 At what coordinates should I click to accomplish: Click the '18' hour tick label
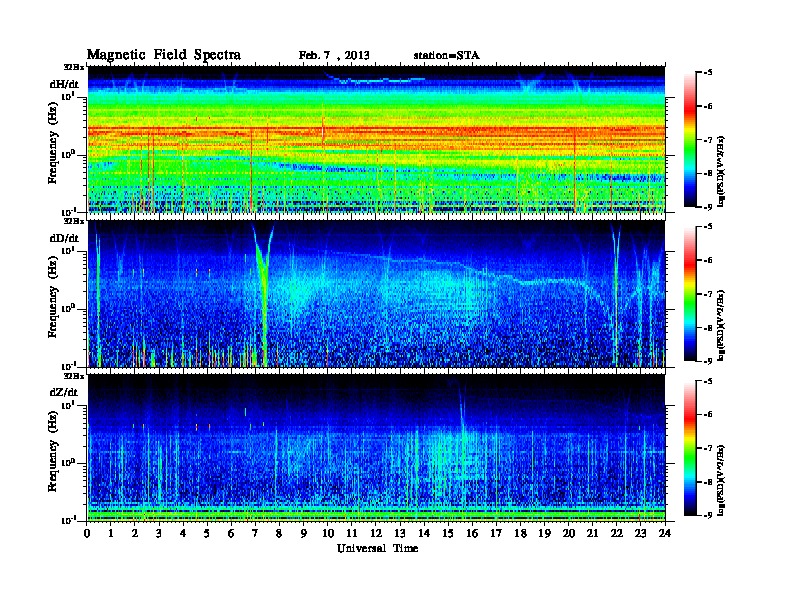pyautogui.click(x=520, y=533)
